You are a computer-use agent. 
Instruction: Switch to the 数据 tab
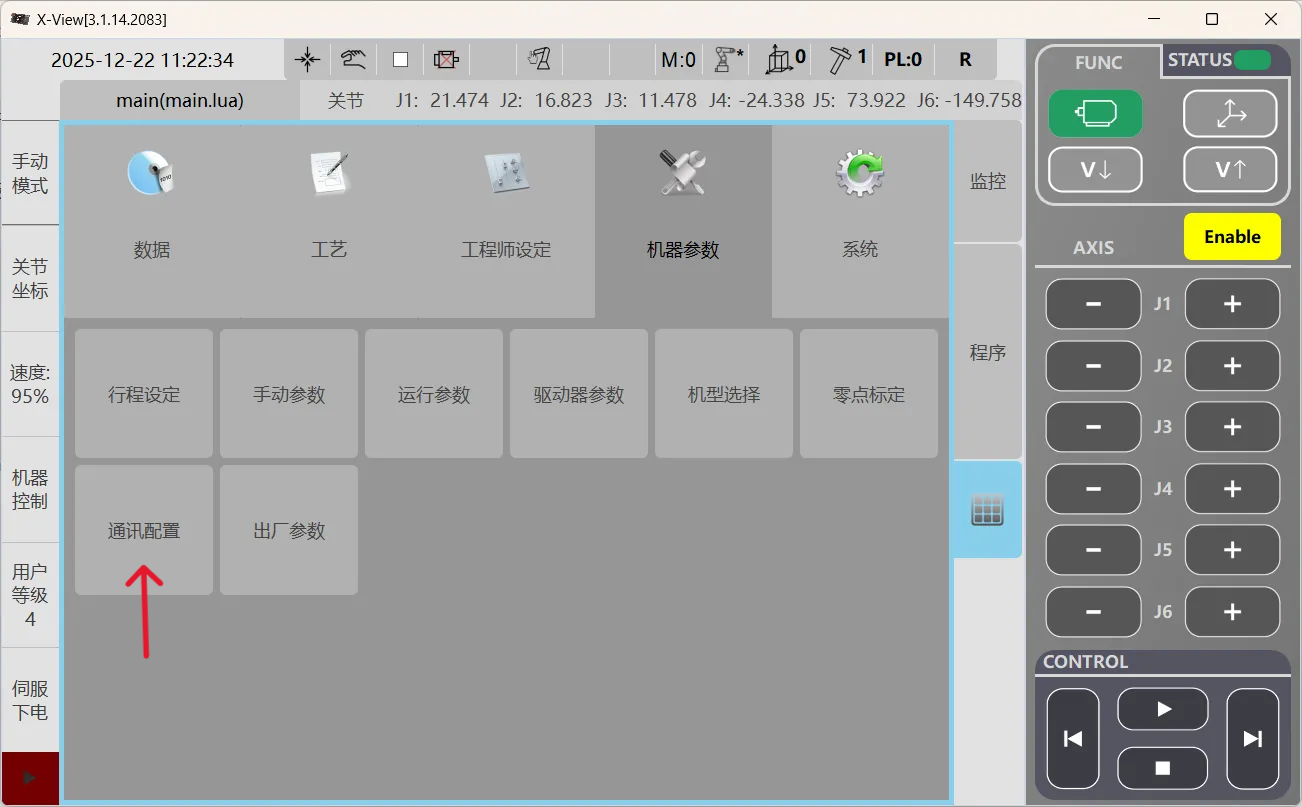click(152, 220)
